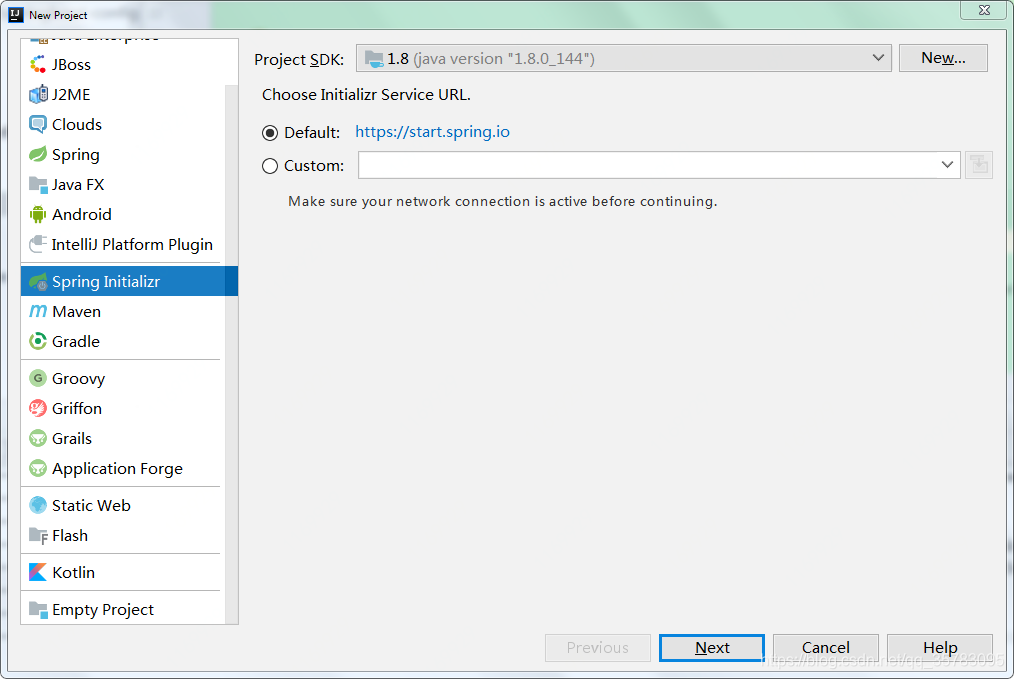Image resolution: width=1014 pixels, height=679 pixels.
Task: Click the Clouds speech bubble icon
Action: (38, 124)
